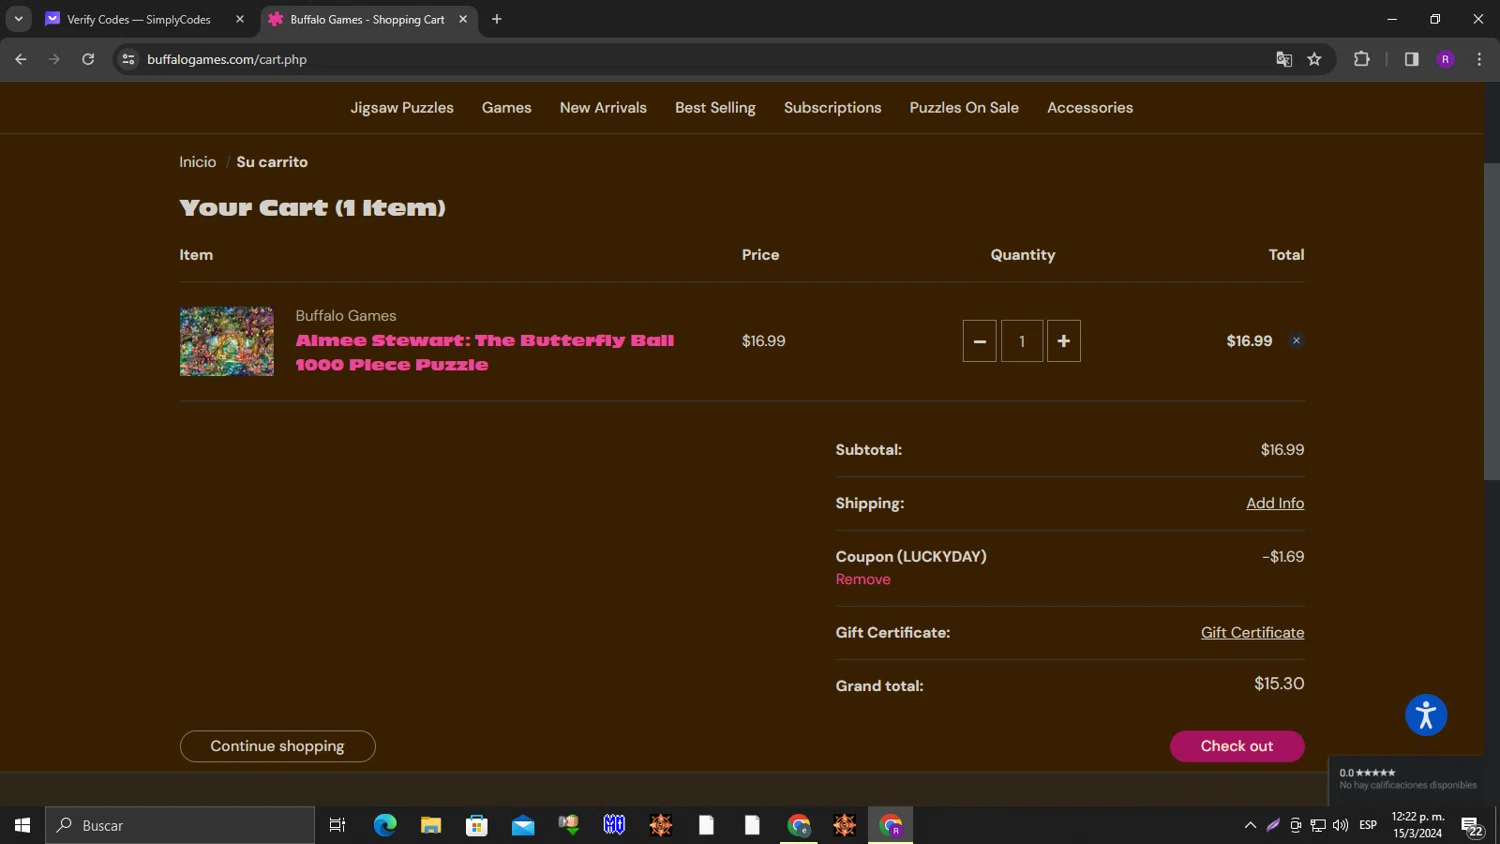Click the ESP language indicator
Image resolution: width=1500 pixels, height=844 pixels.
1368,825
